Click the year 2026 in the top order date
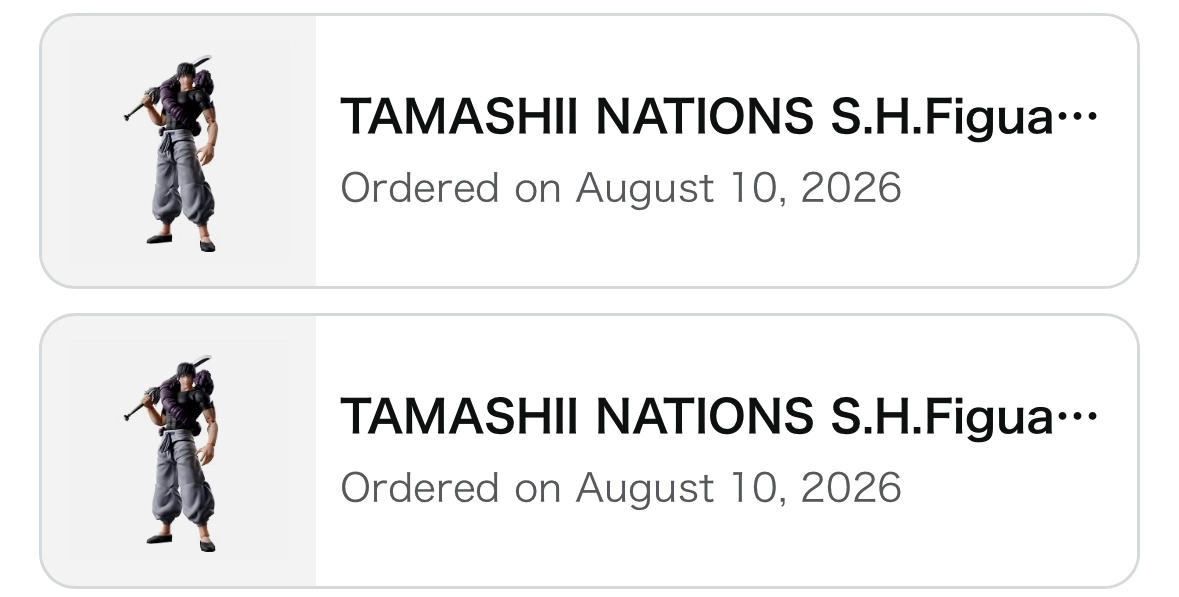This screenshot has height=597, width=1179. [851, 188]
